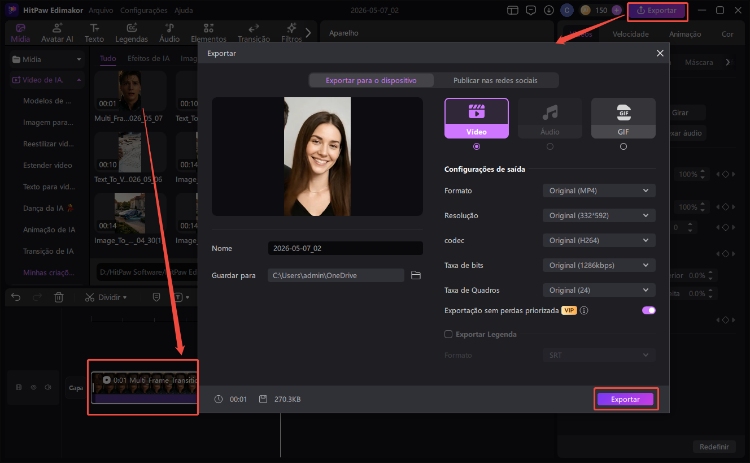Select the GIF radio button
This screenshot has height=463, width=750.
[x=623, y=146]
